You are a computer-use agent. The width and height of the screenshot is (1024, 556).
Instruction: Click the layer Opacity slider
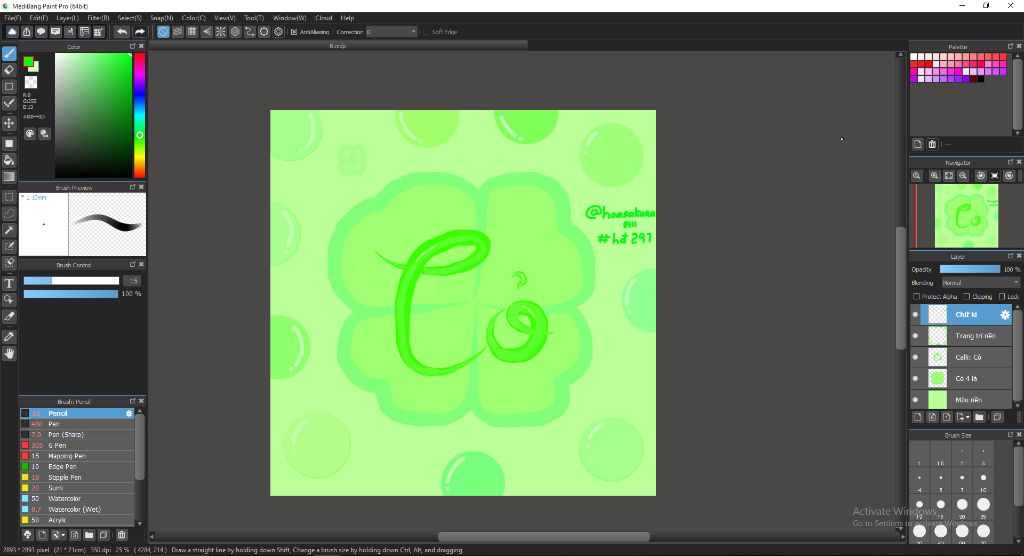[x=970, y=269]
